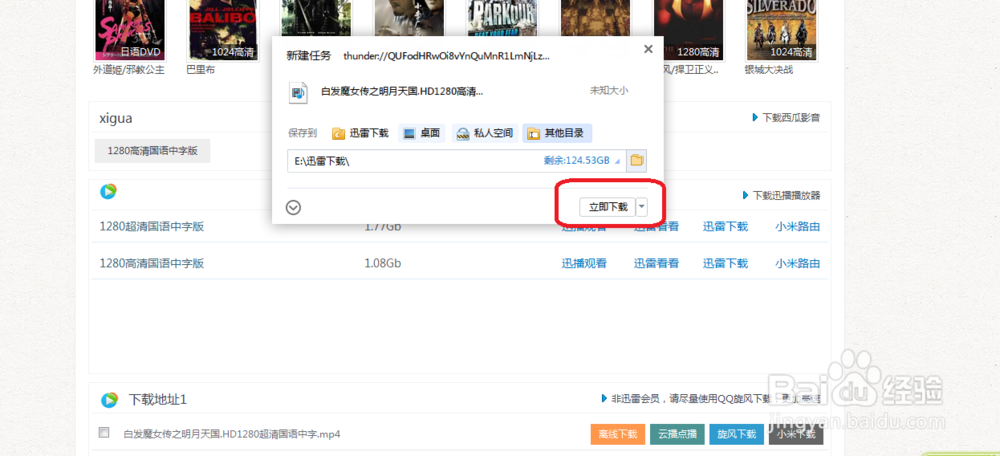Select 迅雷下载 save location
Screen dimensions: 1000x456
click(x=360, y=133)
